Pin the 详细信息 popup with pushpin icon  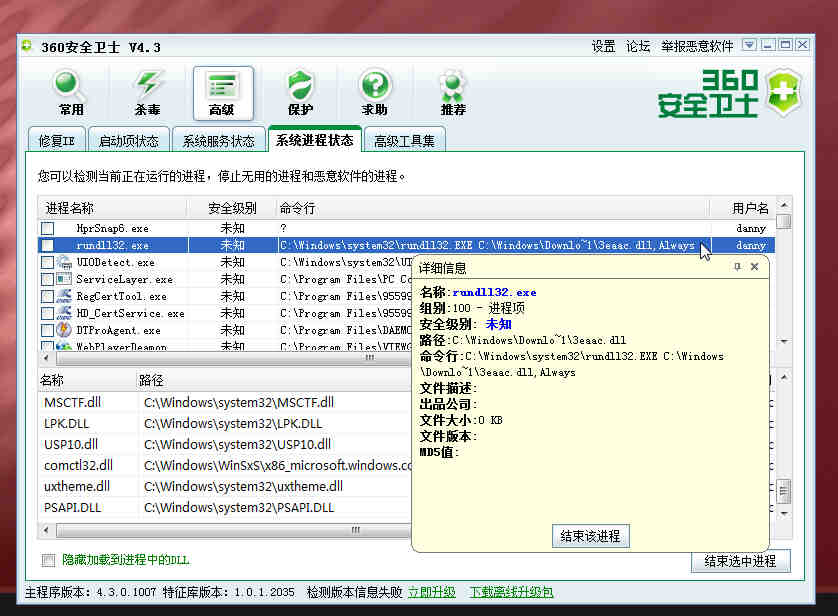point(738,267)
